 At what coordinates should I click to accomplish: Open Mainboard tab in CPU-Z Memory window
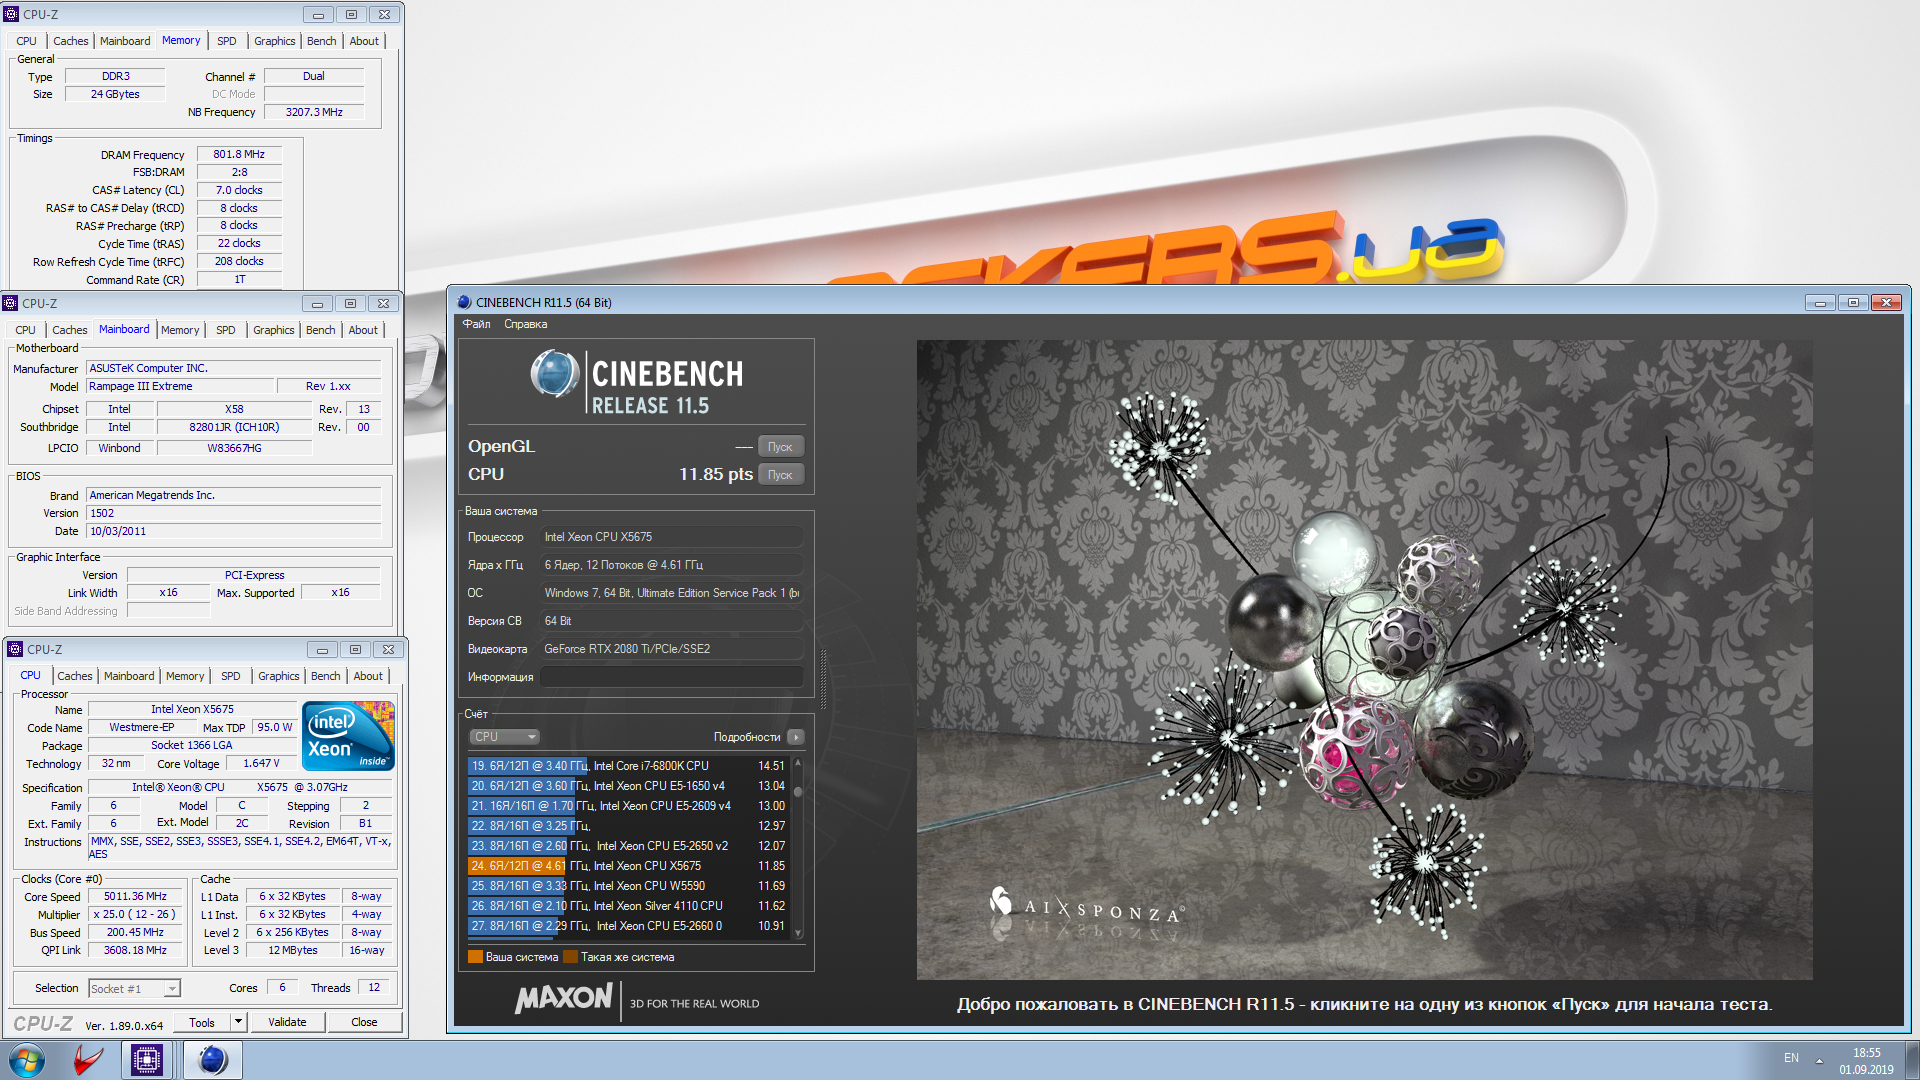(x=125, y=41)
